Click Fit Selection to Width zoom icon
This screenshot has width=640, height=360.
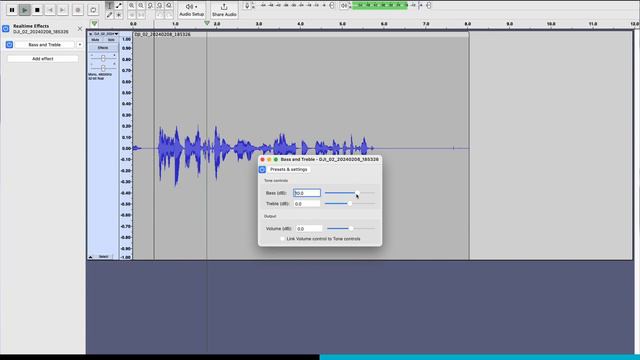click(150, 5)
